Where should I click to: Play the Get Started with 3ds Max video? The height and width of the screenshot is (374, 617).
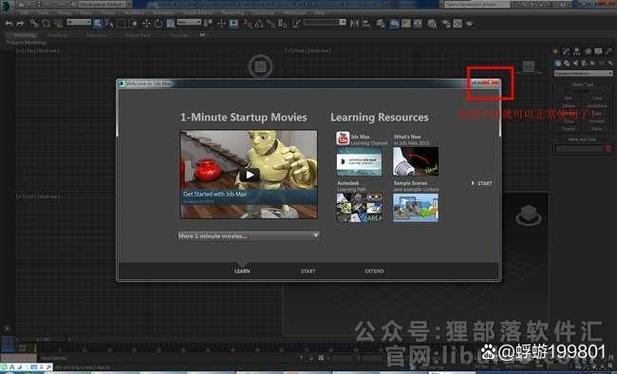pos(249,175)
